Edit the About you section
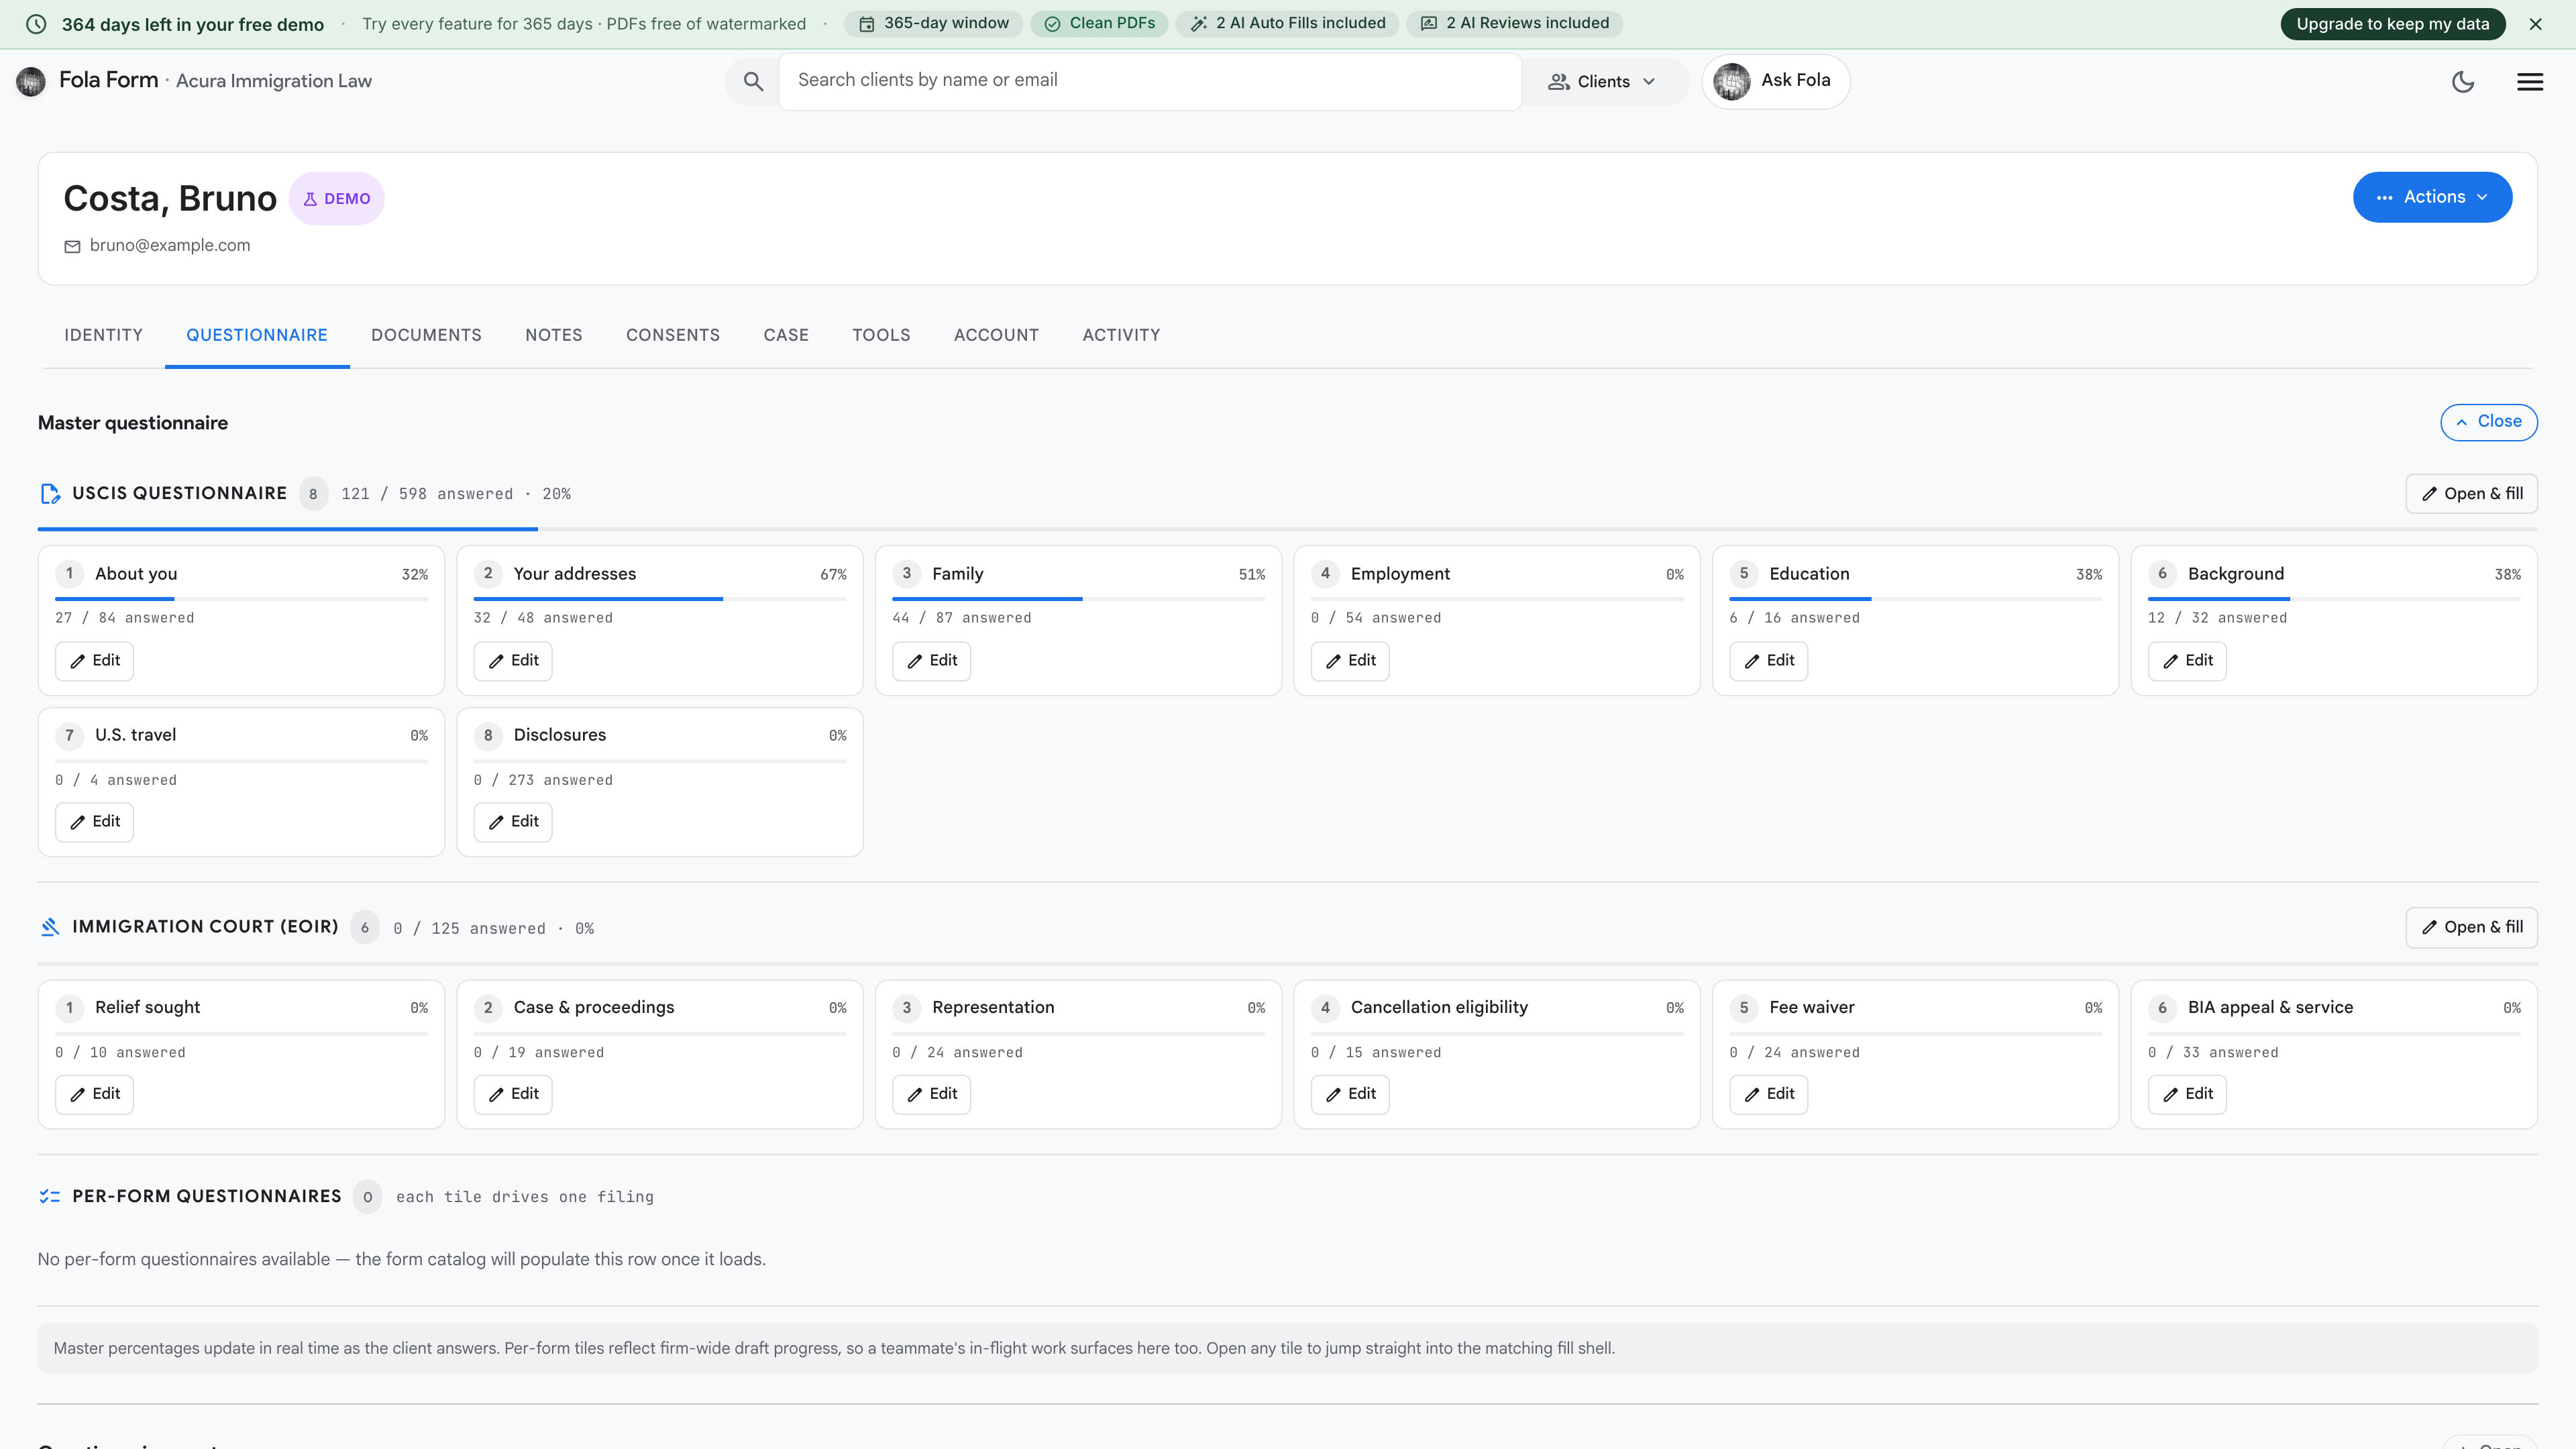2576x1449 pixels. coord(95,661)
